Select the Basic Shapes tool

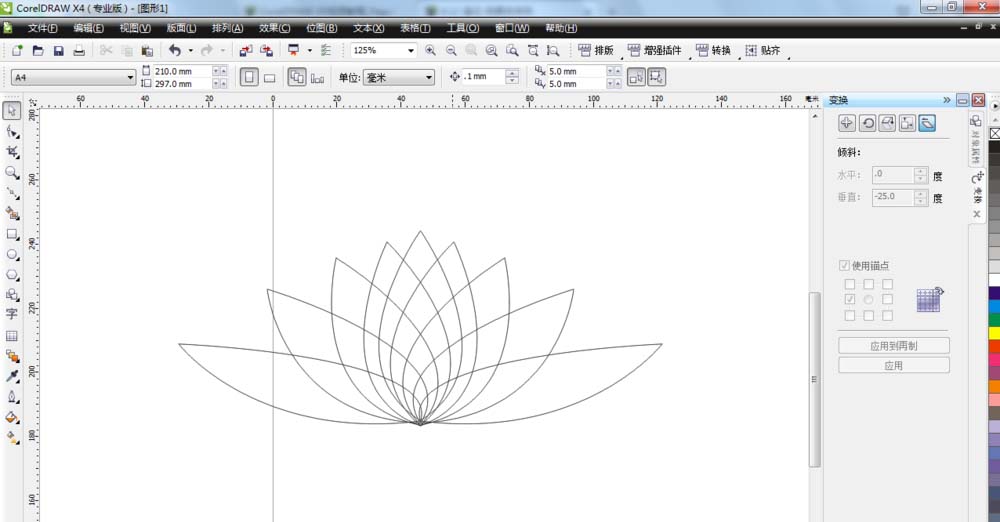11,294
